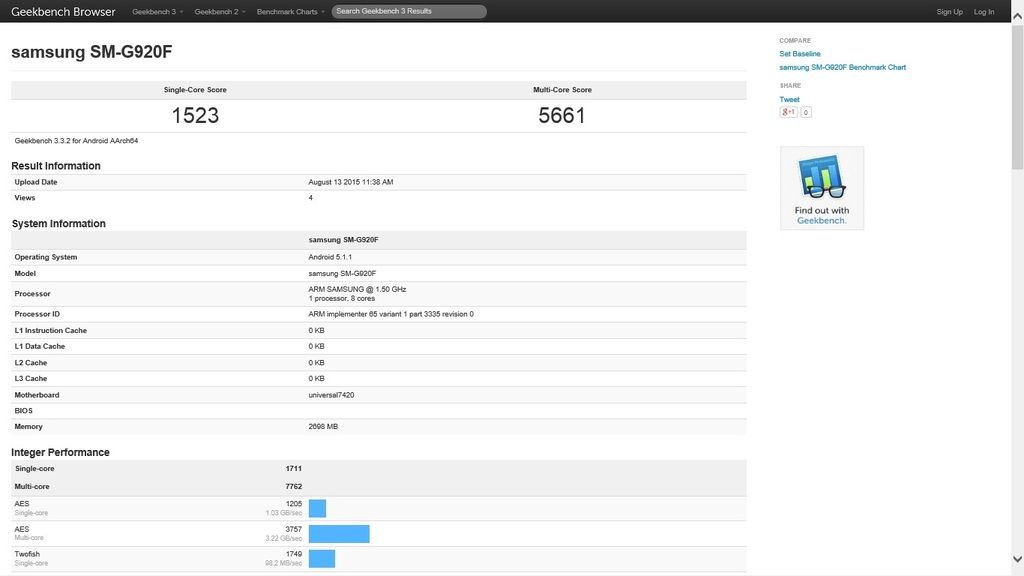Click the scrollbar down arrow

coord(1017,559)
